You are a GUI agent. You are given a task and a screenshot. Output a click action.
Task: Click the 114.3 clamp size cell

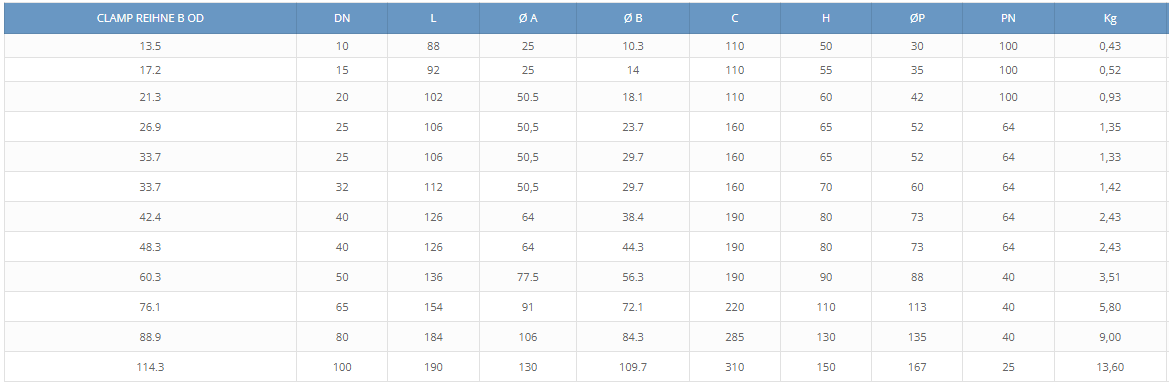click(x=150, y=367)
